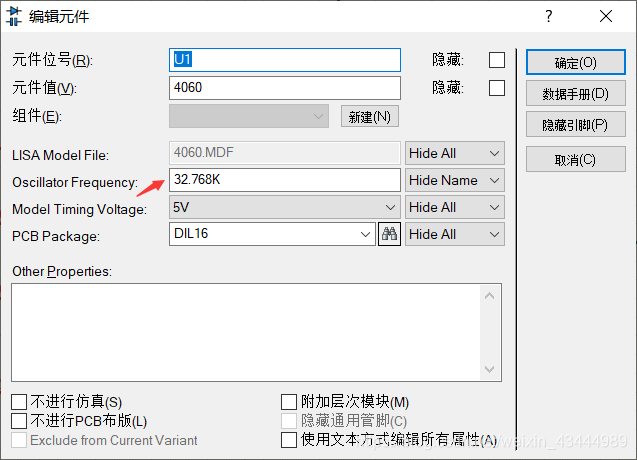Click the binoculars package search icon
This screenshot has height=460, width=637.
tap(389, 234)
